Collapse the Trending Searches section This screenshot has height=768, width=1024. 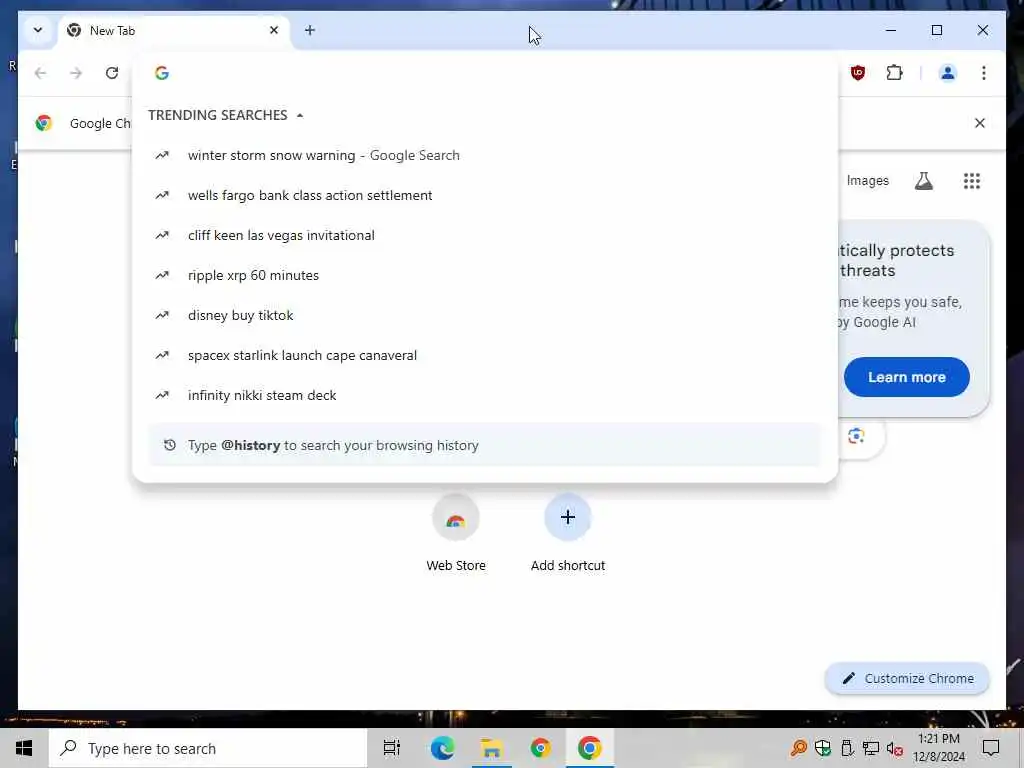300,116
